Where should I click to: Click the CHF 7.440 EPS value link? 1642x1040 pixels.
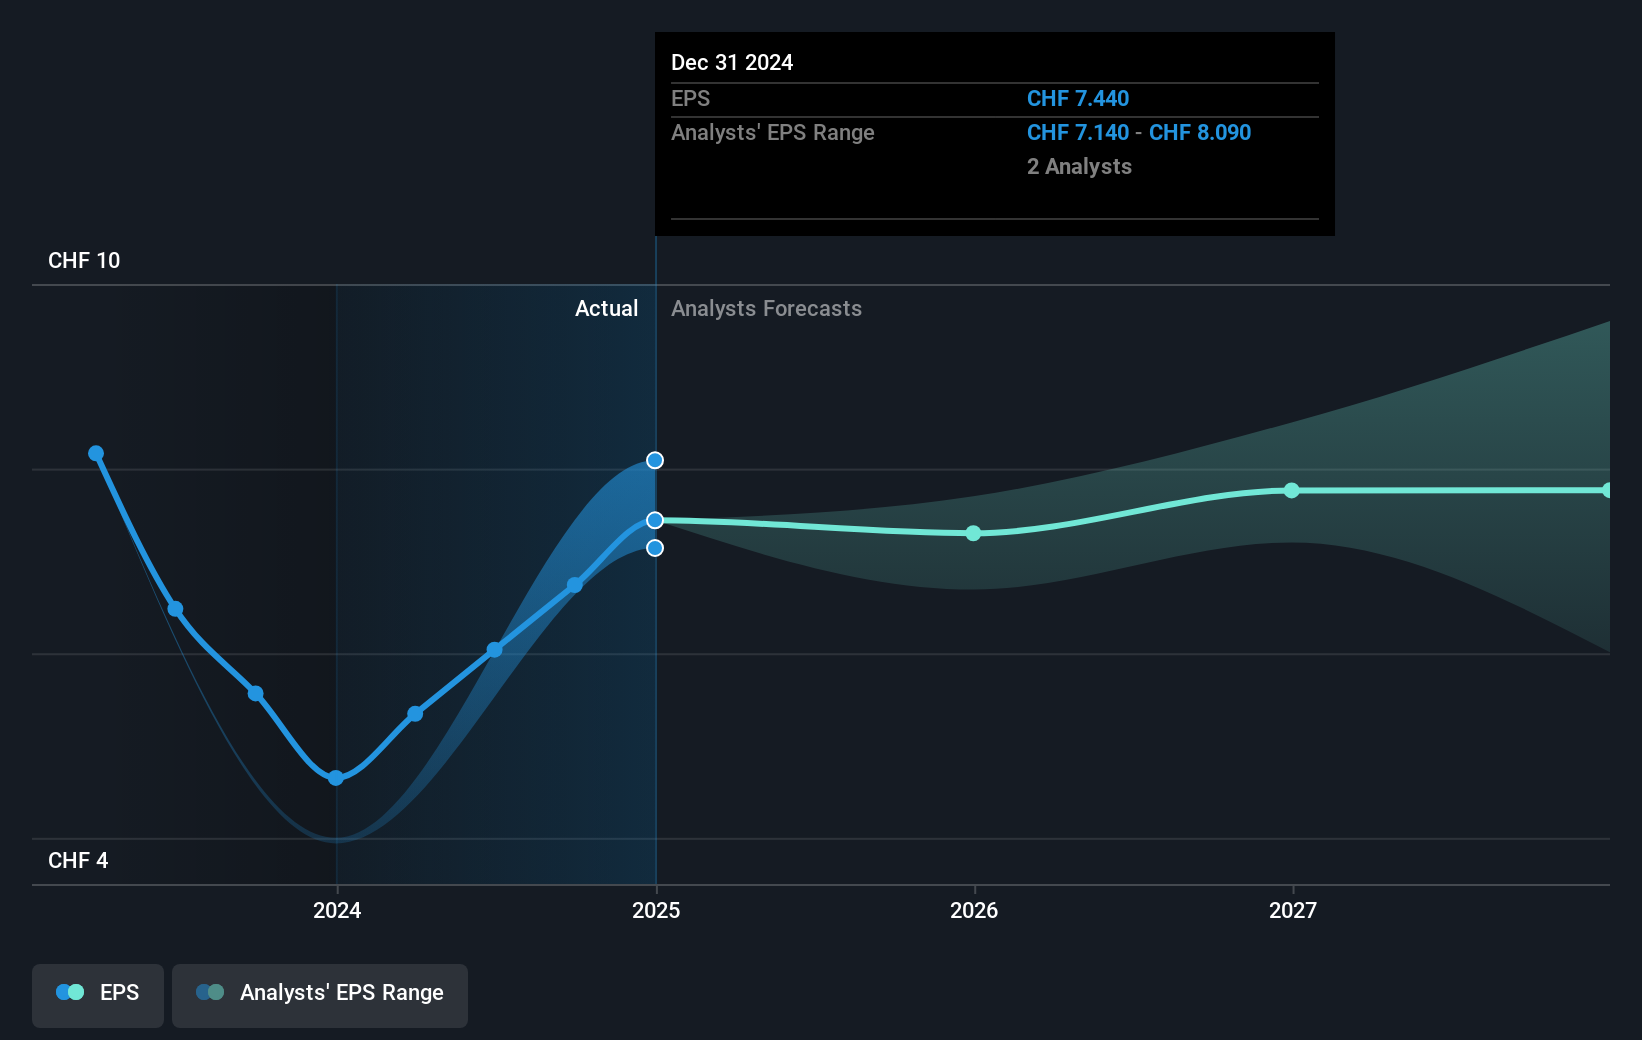[x=1078, y=98]
